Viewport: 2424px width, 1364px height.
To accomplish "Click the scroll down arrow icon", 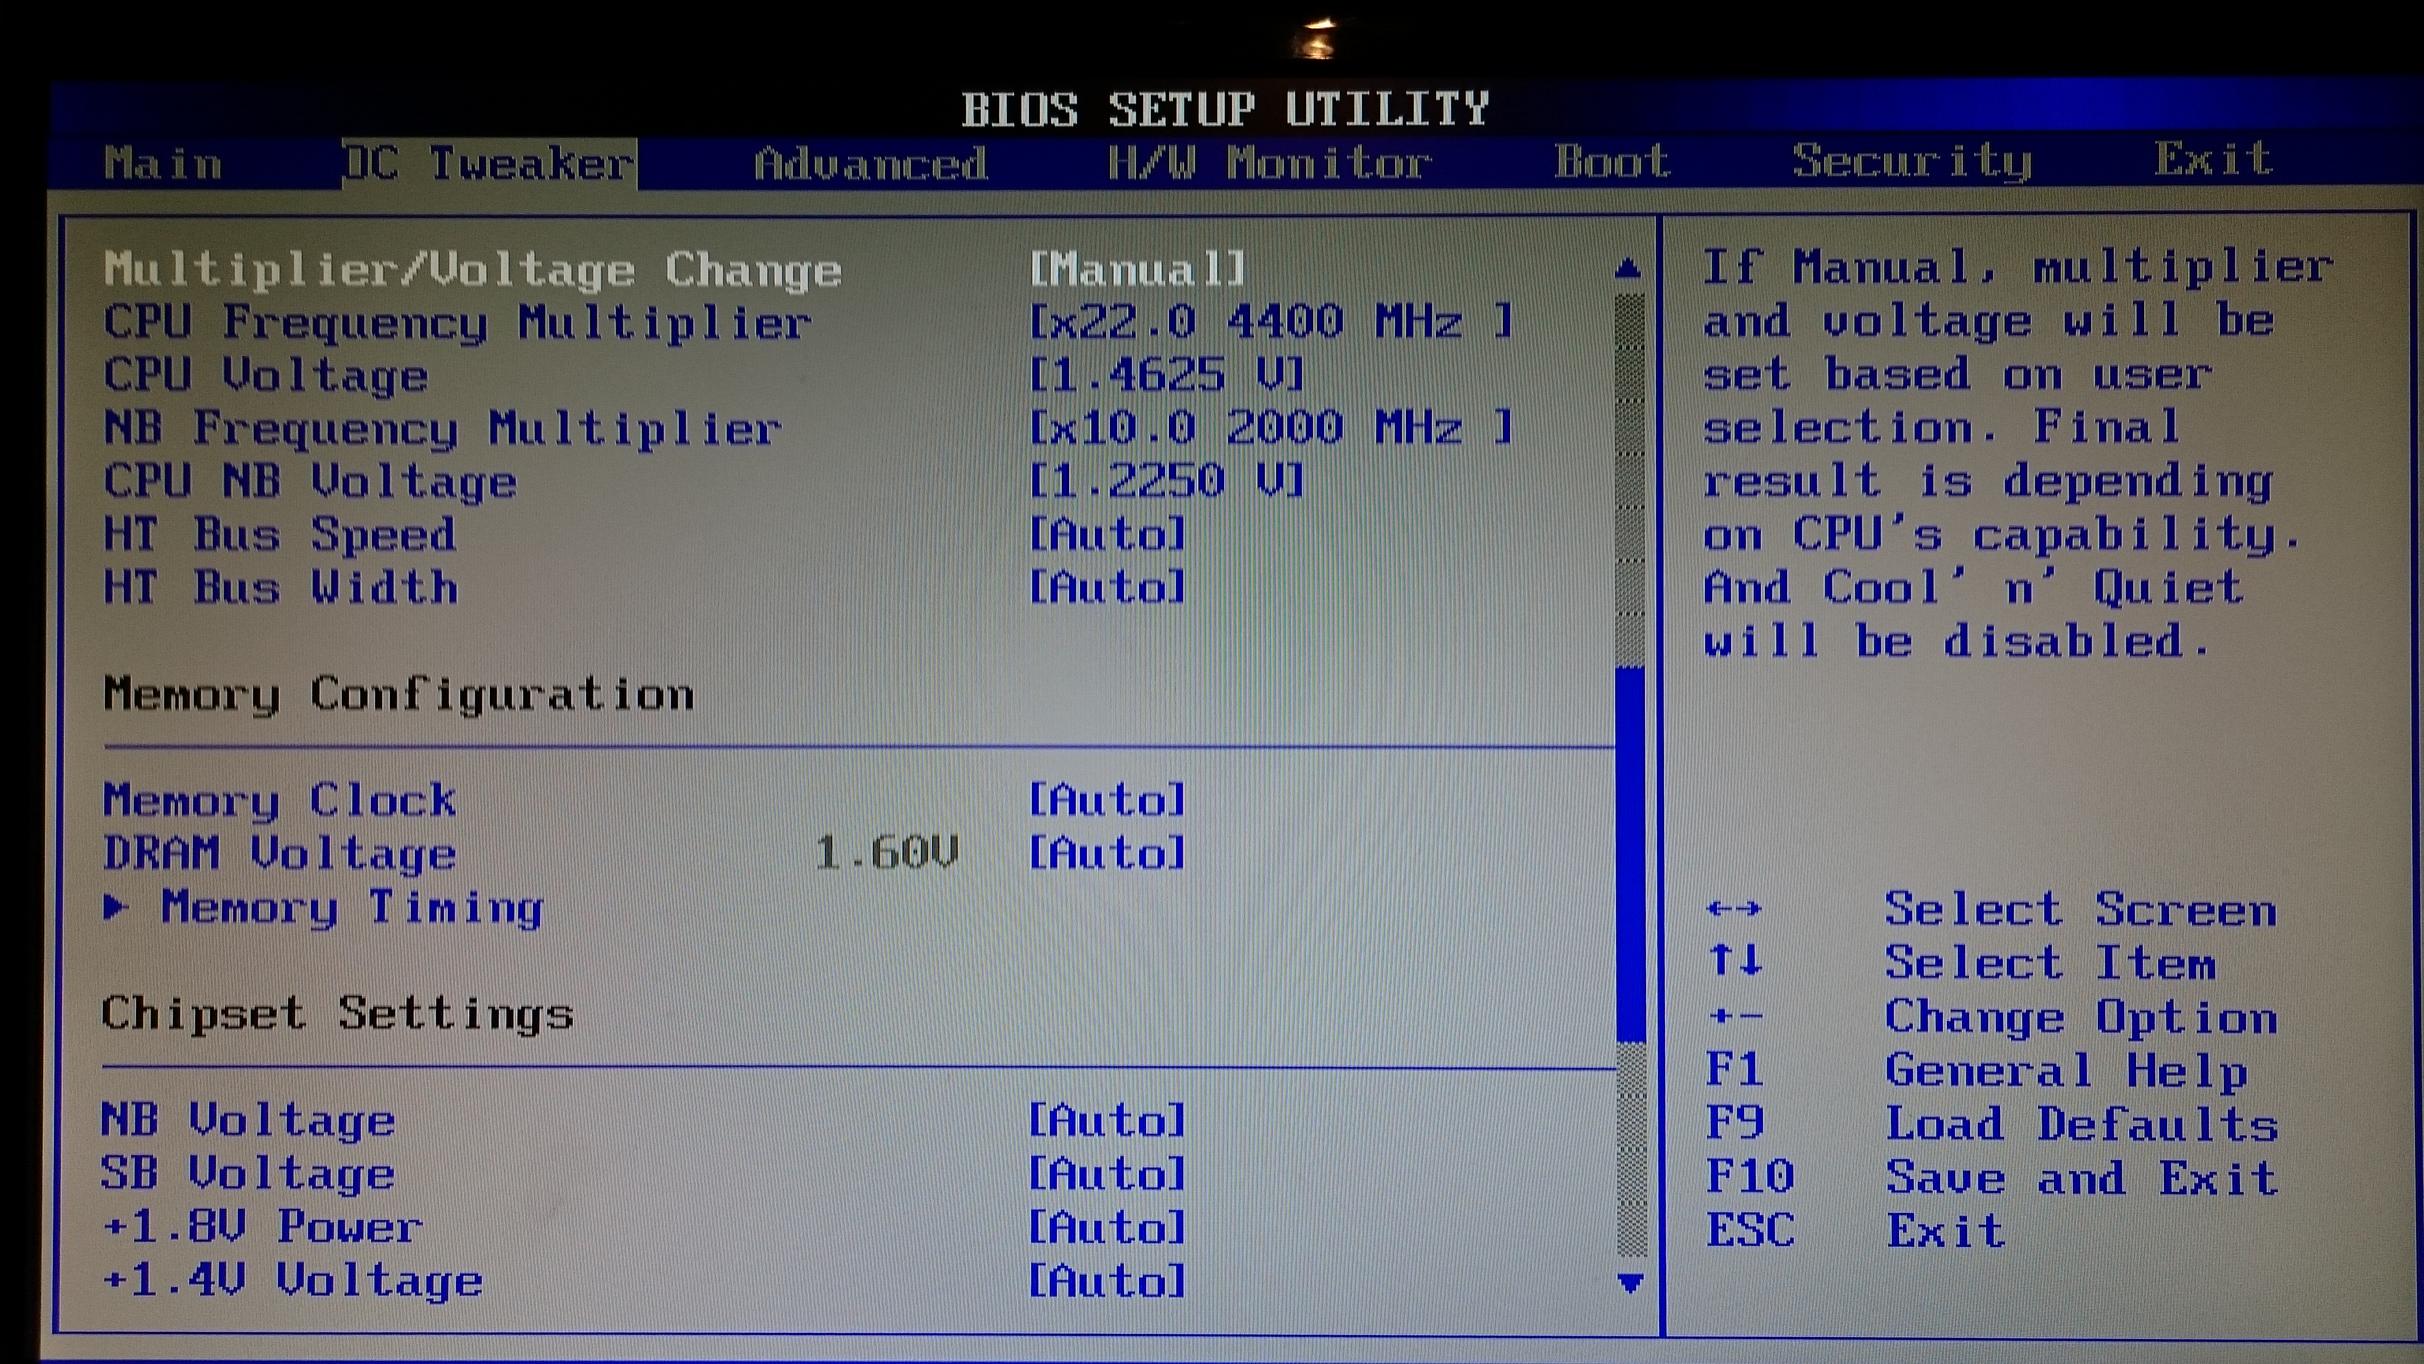I will [x=1630, y=1282].
